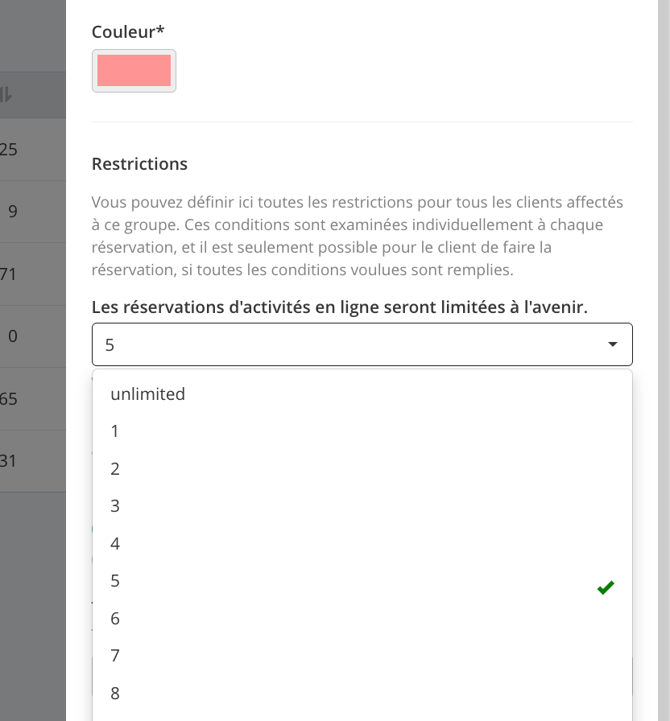Collapse the reservation limit dropdown arrow

613,344
